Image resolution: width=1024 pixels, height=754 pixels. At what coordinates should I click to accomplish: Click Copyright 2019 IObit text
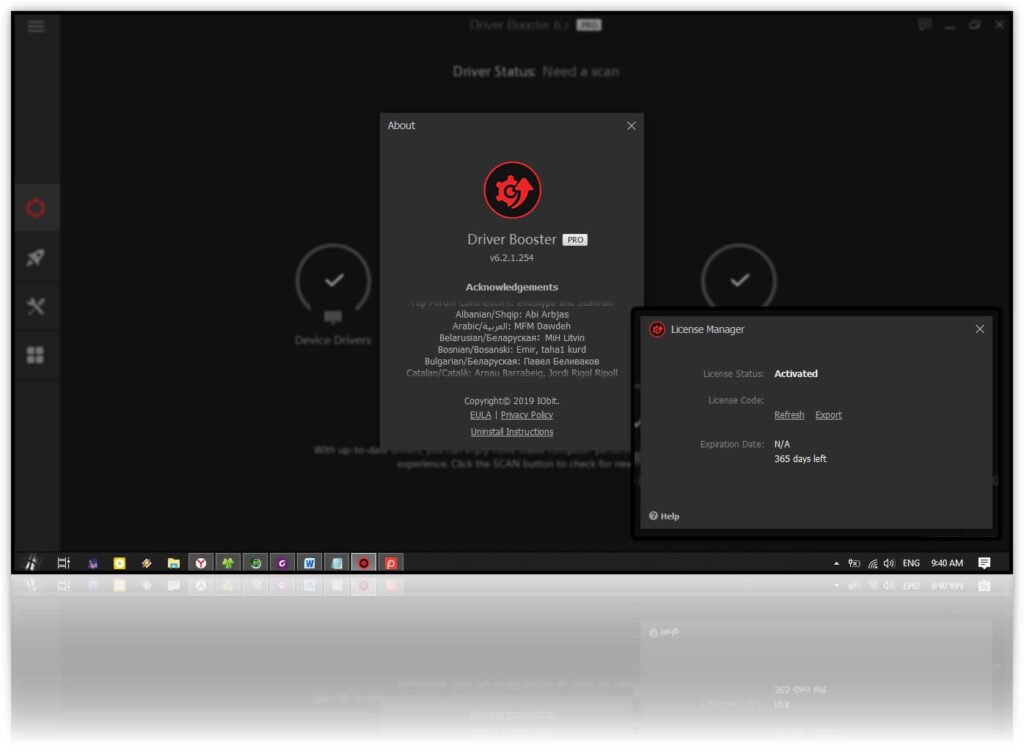(512, 401)
